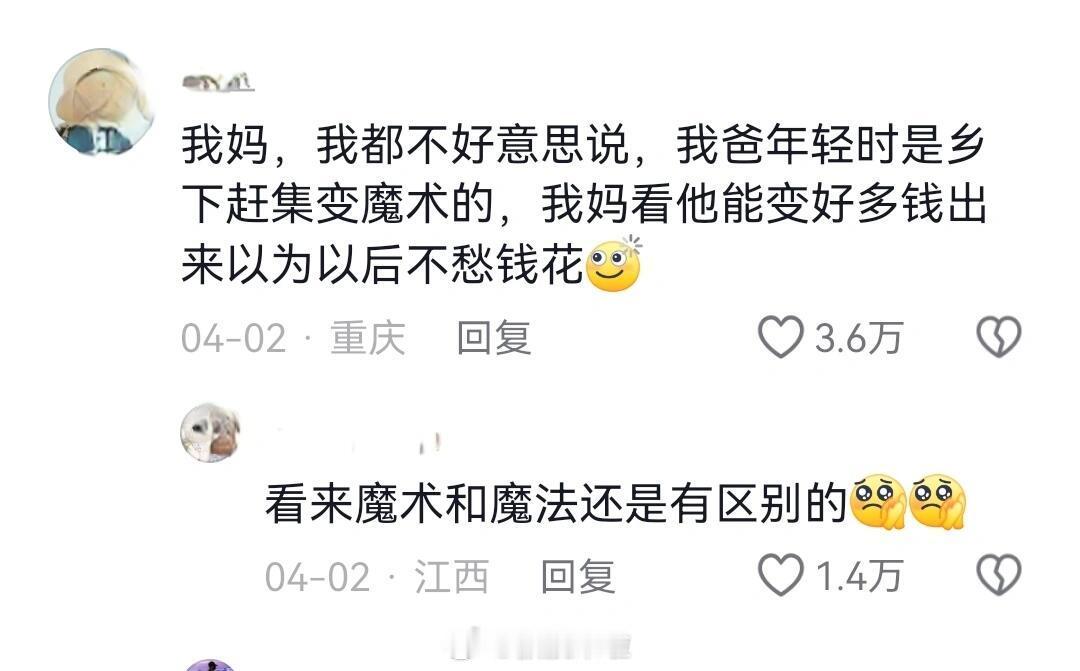
Task: Tap the 江西 location label
Action: pos(451,576)
